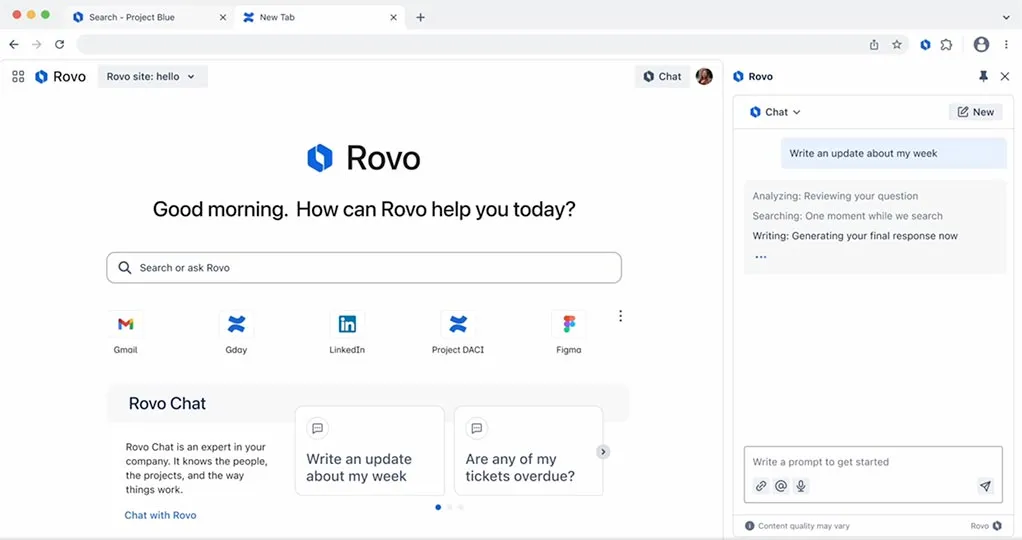This screenshot has width=1022, height=540.
Task: Click the Search or ask Rovo field
Action: 364,268
